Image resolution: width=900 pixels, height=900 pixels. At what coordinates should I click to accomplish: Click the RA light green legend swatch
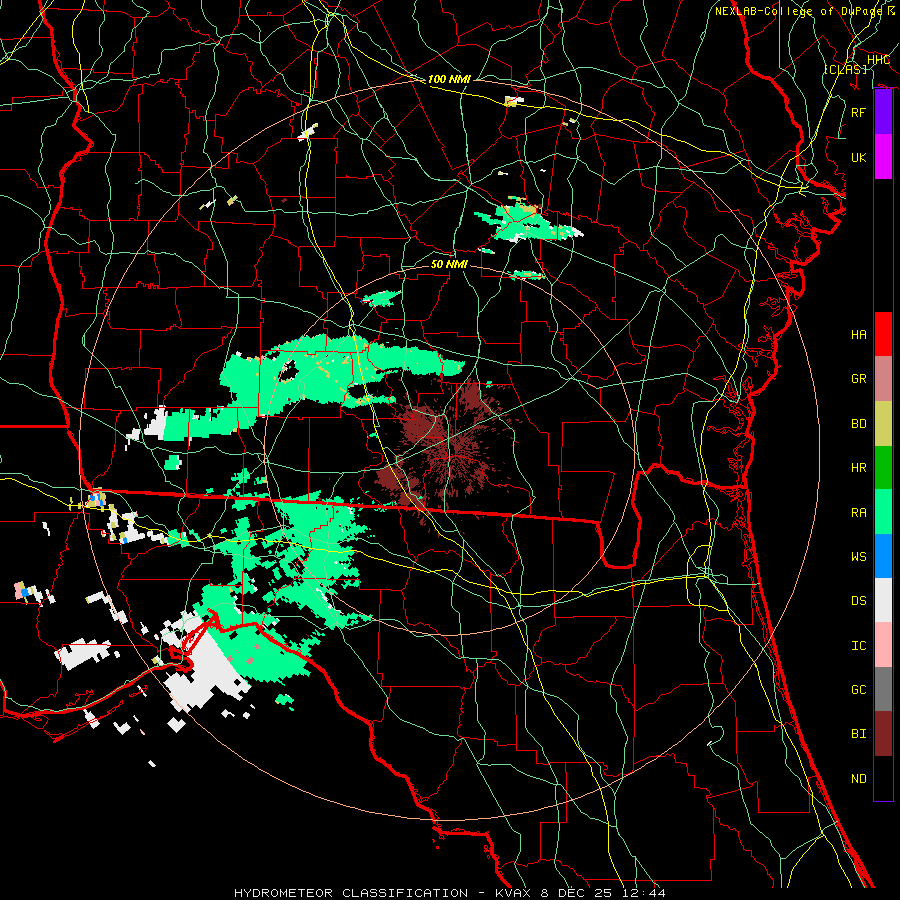883,512
